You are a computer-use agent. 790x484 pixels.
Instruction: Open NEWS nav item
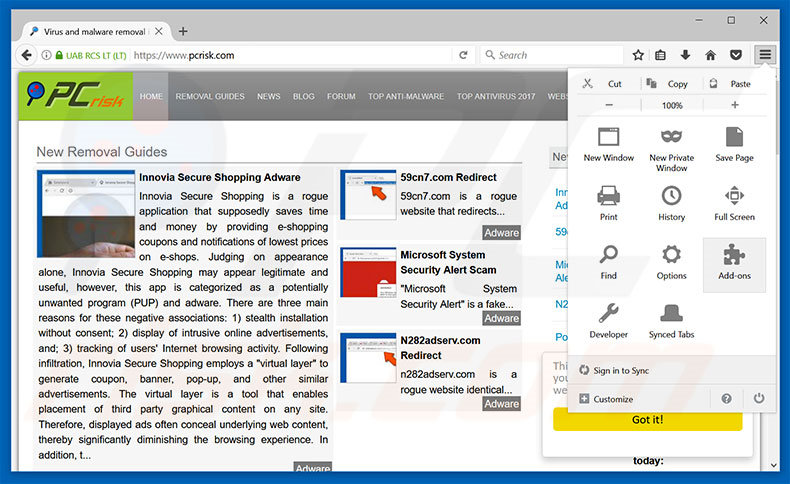tap(269, 96)
